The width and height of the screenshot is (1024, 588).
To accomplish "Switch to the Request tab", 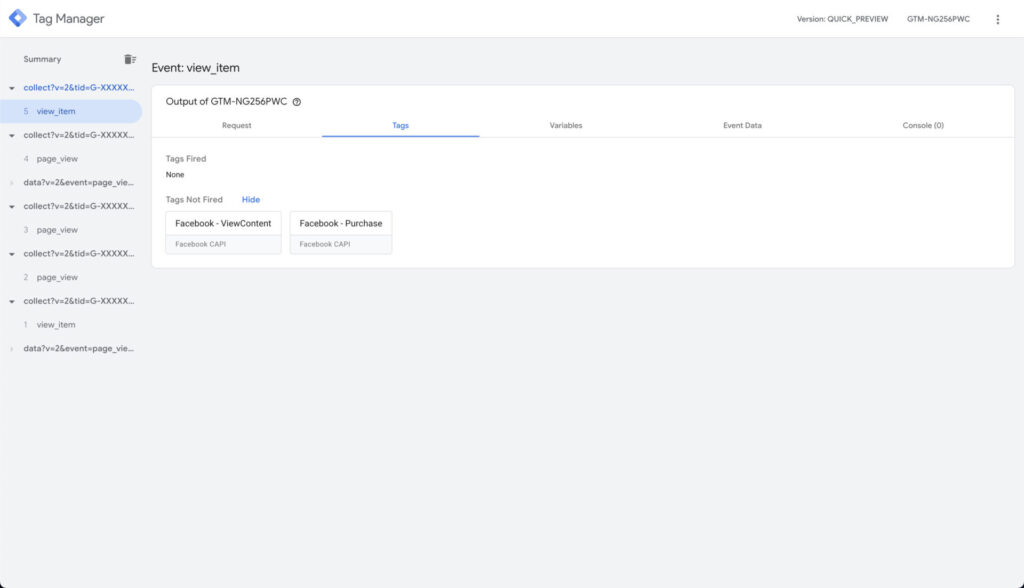I will point(237,126).
